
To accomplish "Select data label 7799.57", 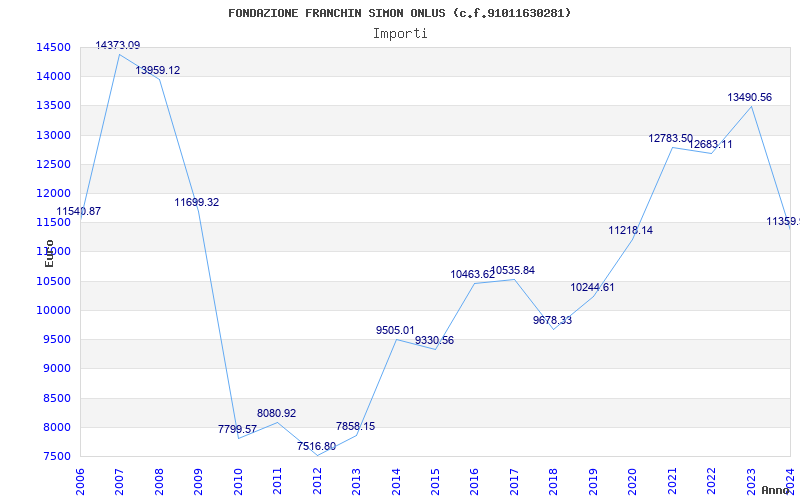I will point(237,430).
